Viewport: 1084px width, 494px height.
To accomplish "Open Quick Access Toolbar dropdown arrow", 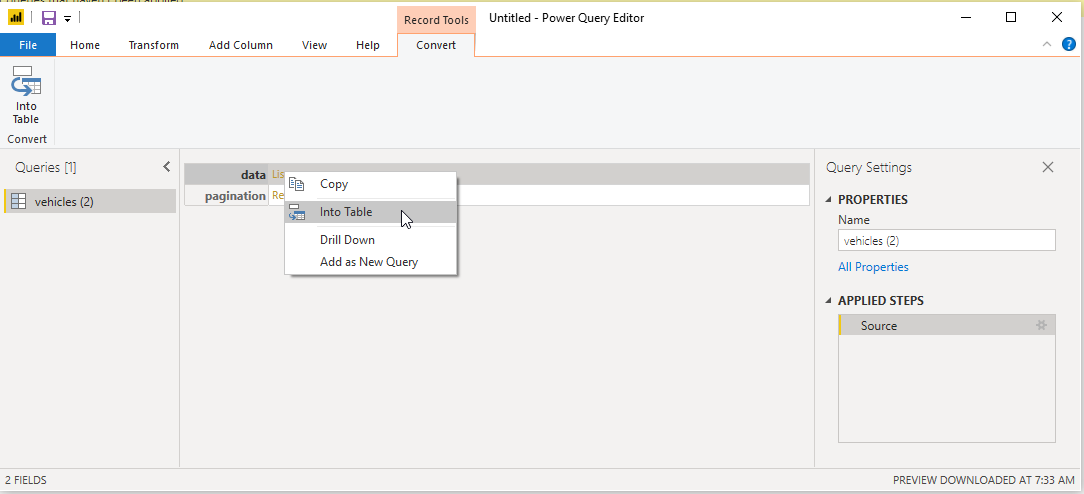I will click(x=67, y=19).
